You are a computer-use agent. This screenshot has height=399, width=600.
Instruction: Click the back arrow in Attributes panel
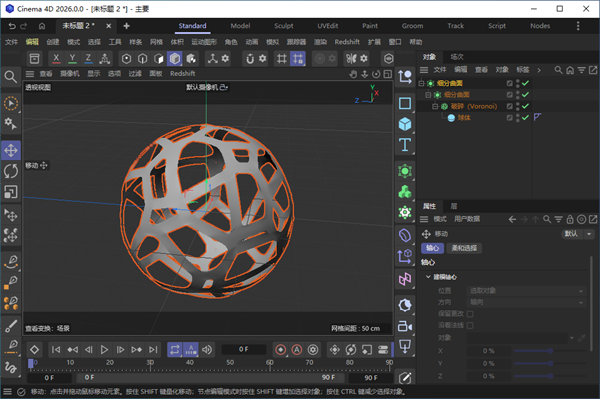click(x=512, y=219)
